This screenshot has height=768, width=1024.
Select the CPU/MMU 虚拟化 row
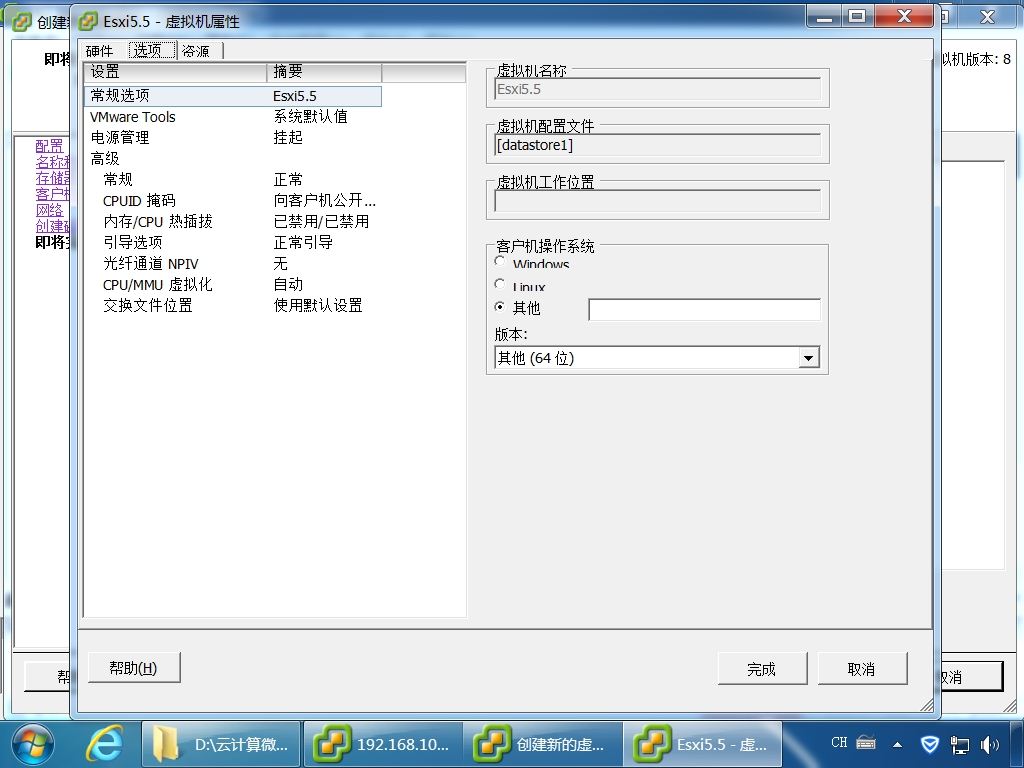[x=233, y=284]
